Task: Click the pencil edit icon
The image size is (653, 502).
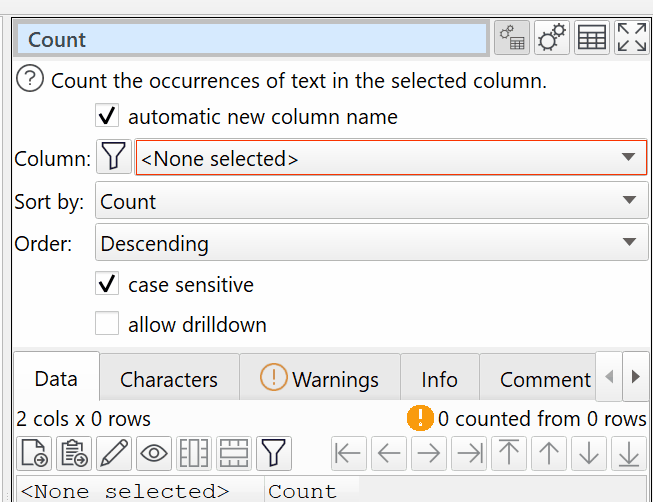Action: coord(115,453)
